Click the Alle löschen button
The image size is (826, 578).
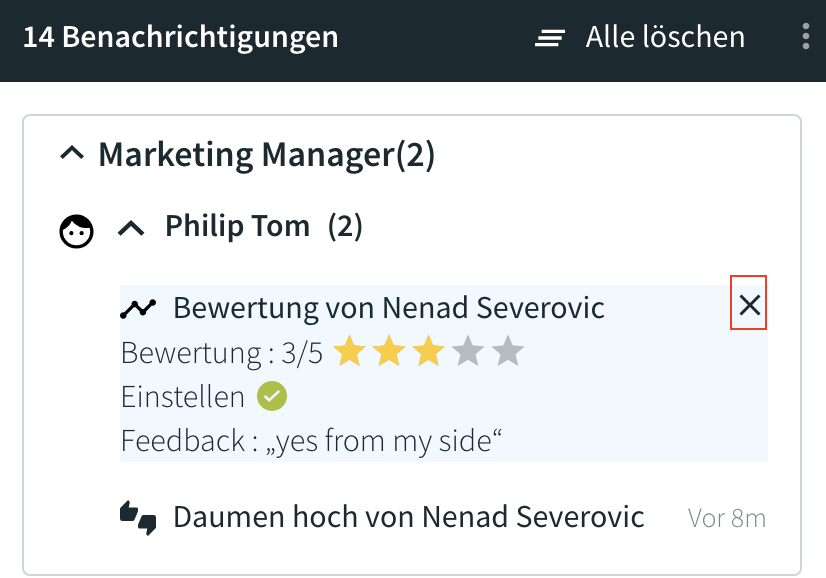pos(640,37)
